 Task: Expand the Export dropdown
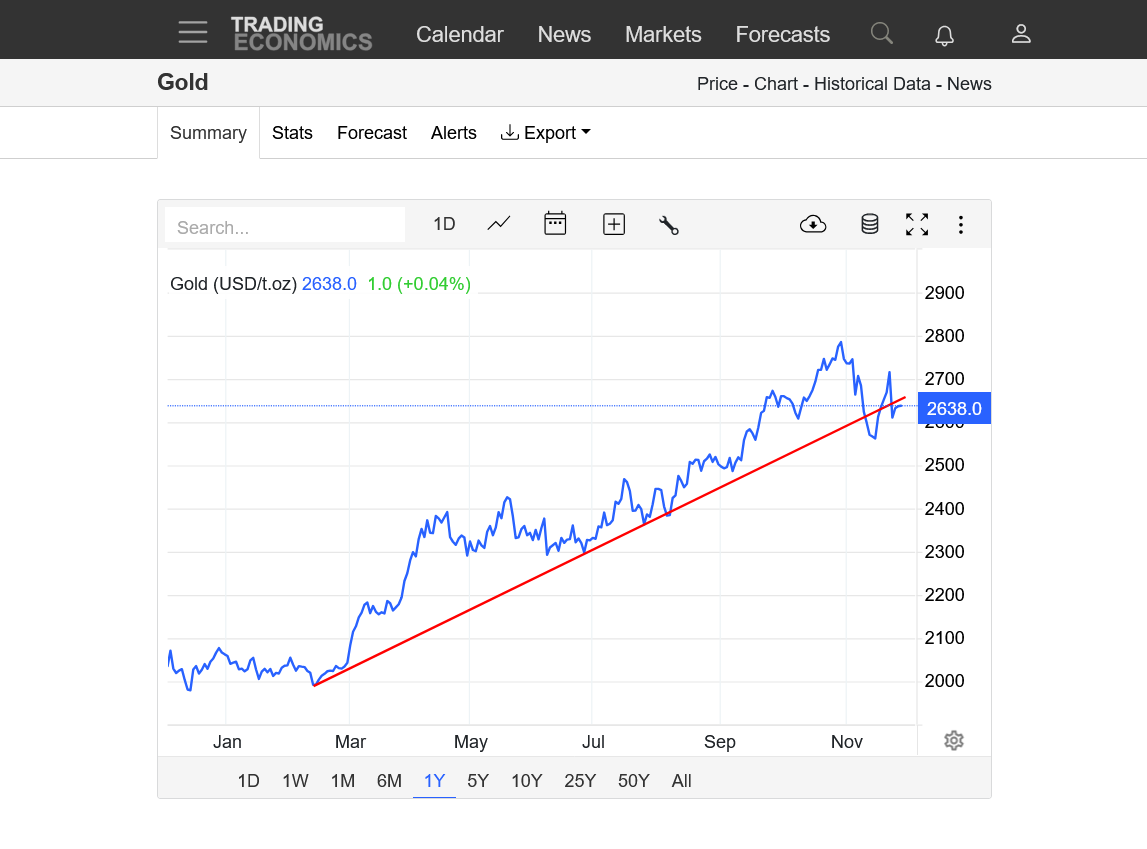(x=546, y=133)
